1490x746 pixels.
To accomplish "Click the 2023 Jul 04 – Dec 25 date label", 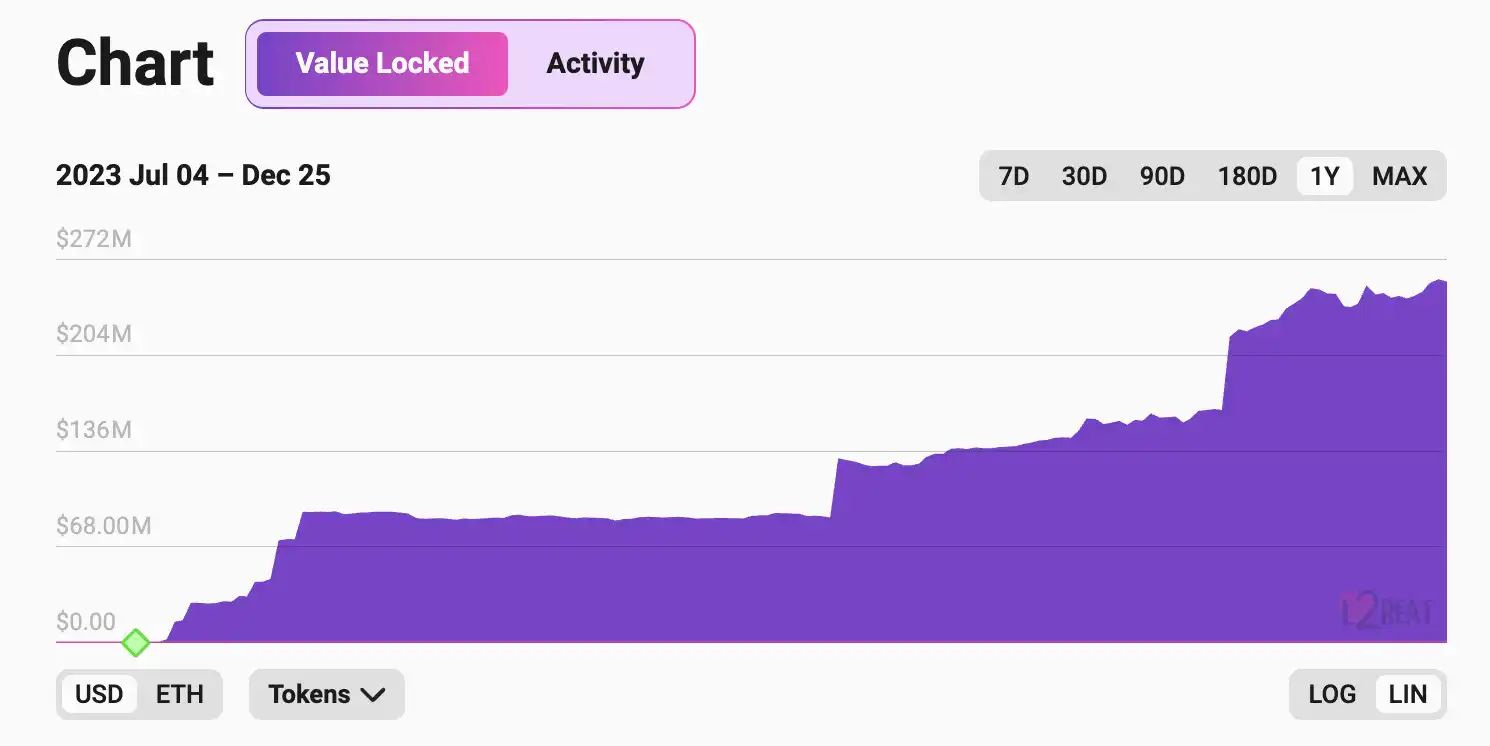I will click(x=193, y=176).
